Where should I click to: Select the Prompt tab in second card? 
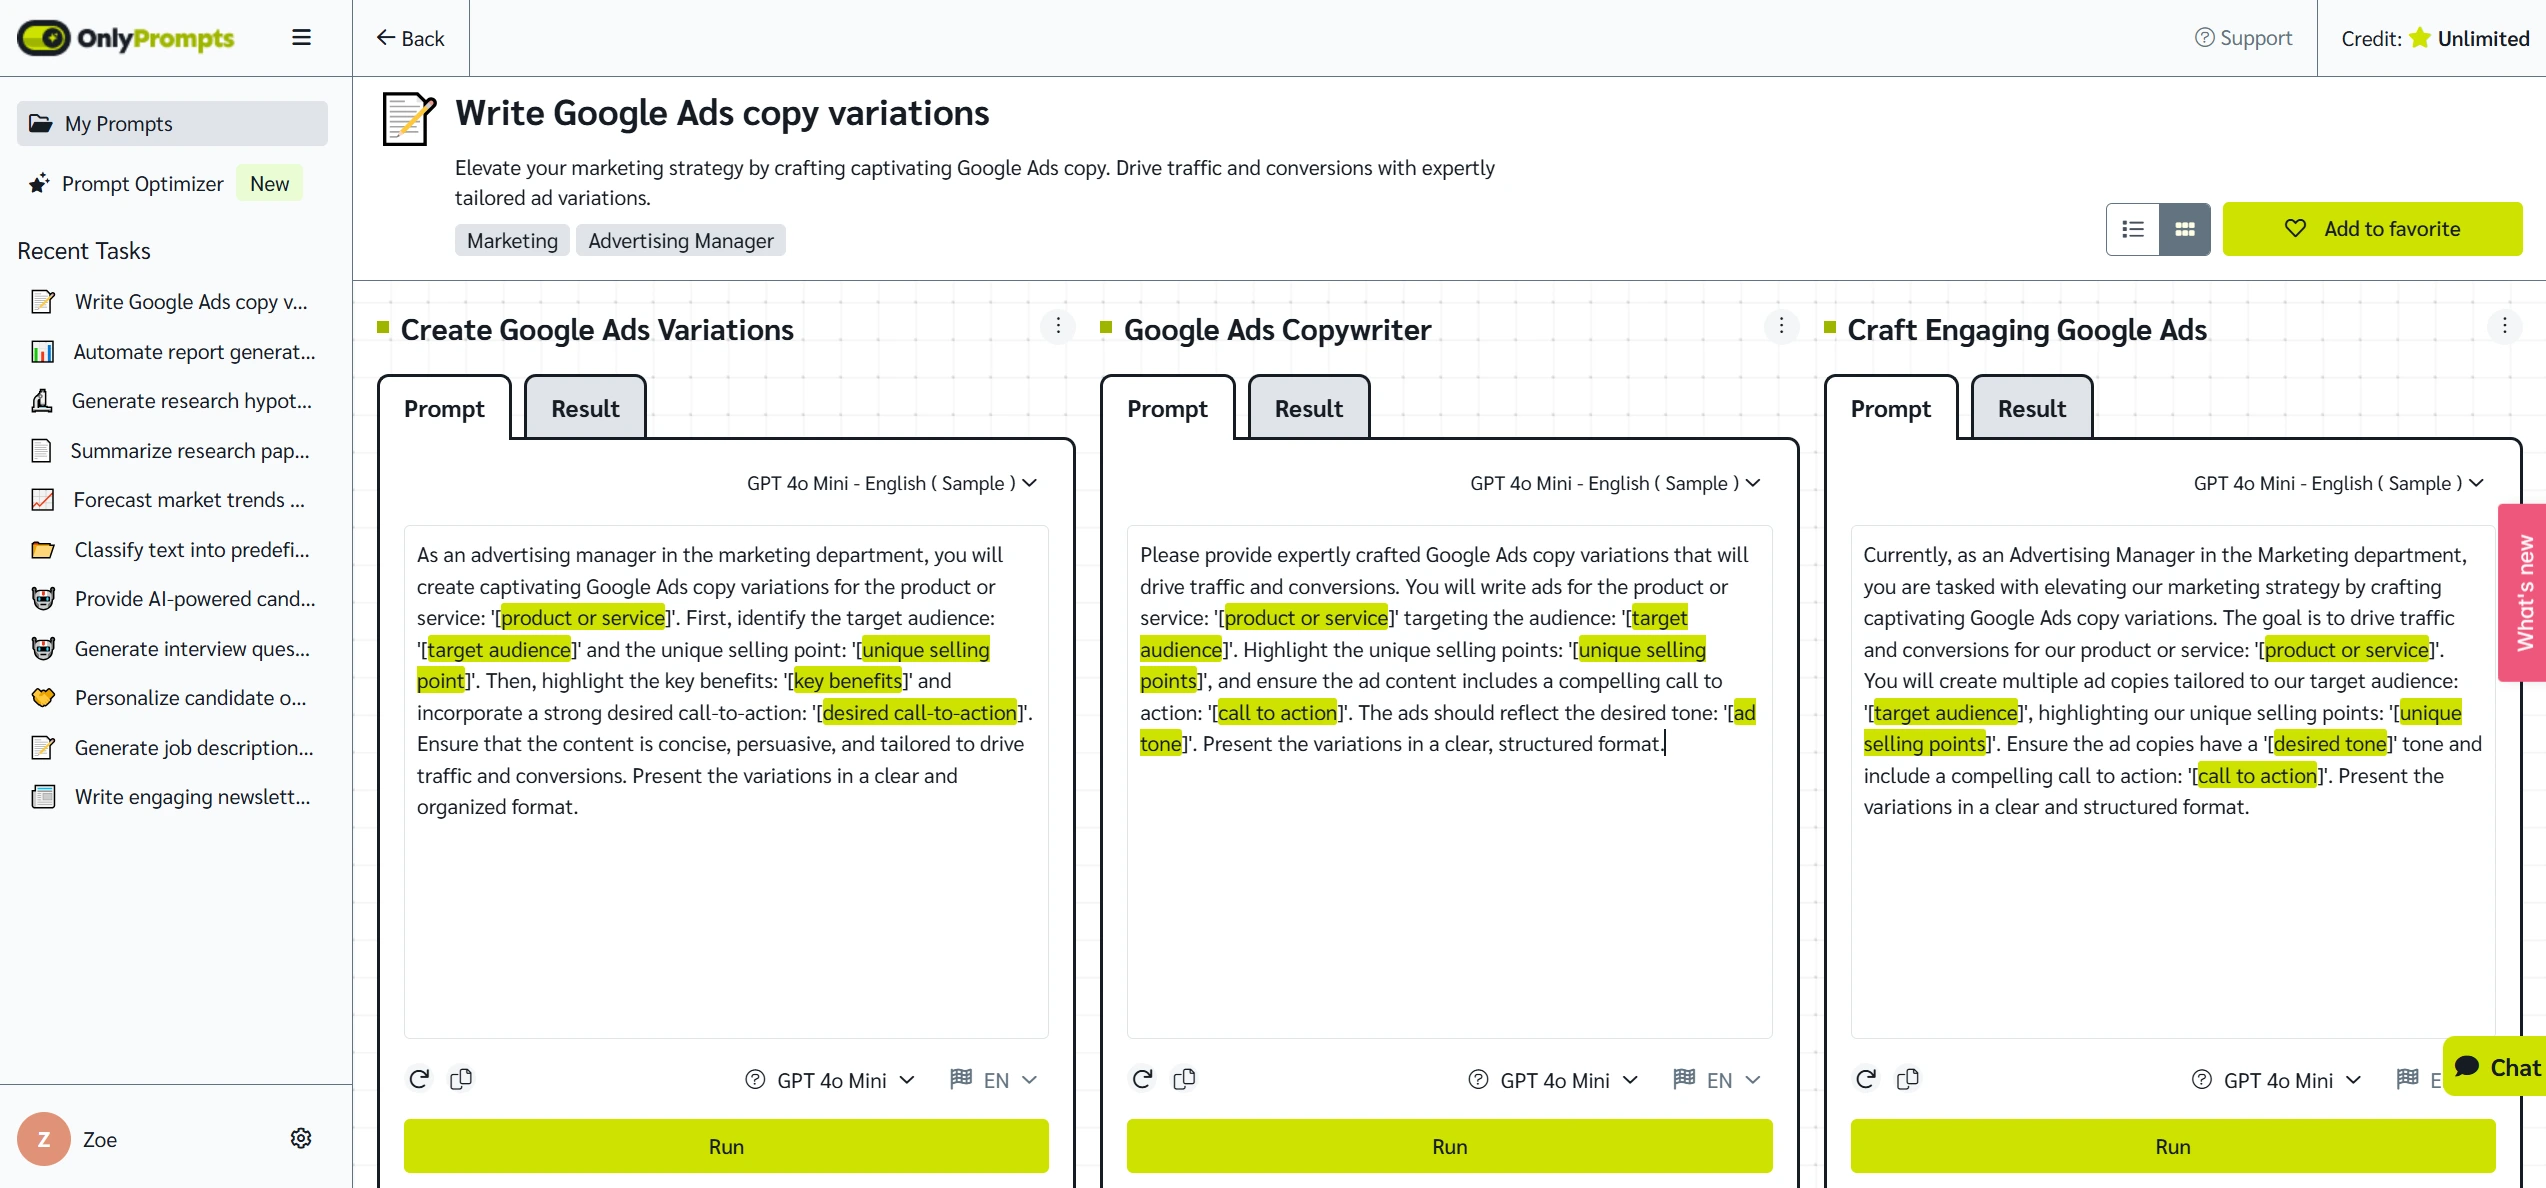tap(1166, 407)
